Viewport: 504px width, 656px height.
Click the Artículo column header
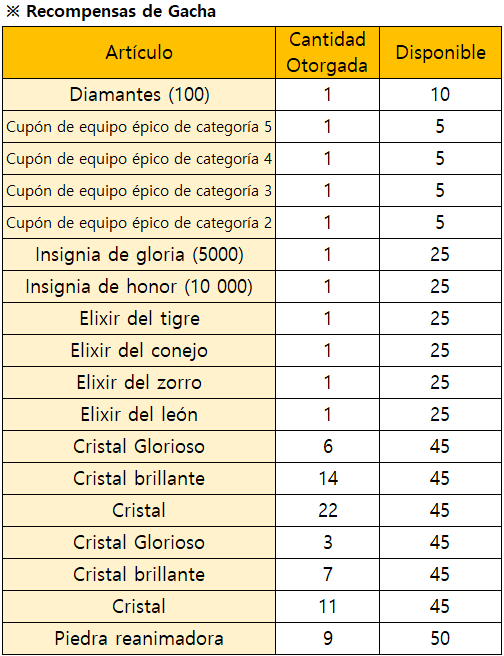point(139,53)
